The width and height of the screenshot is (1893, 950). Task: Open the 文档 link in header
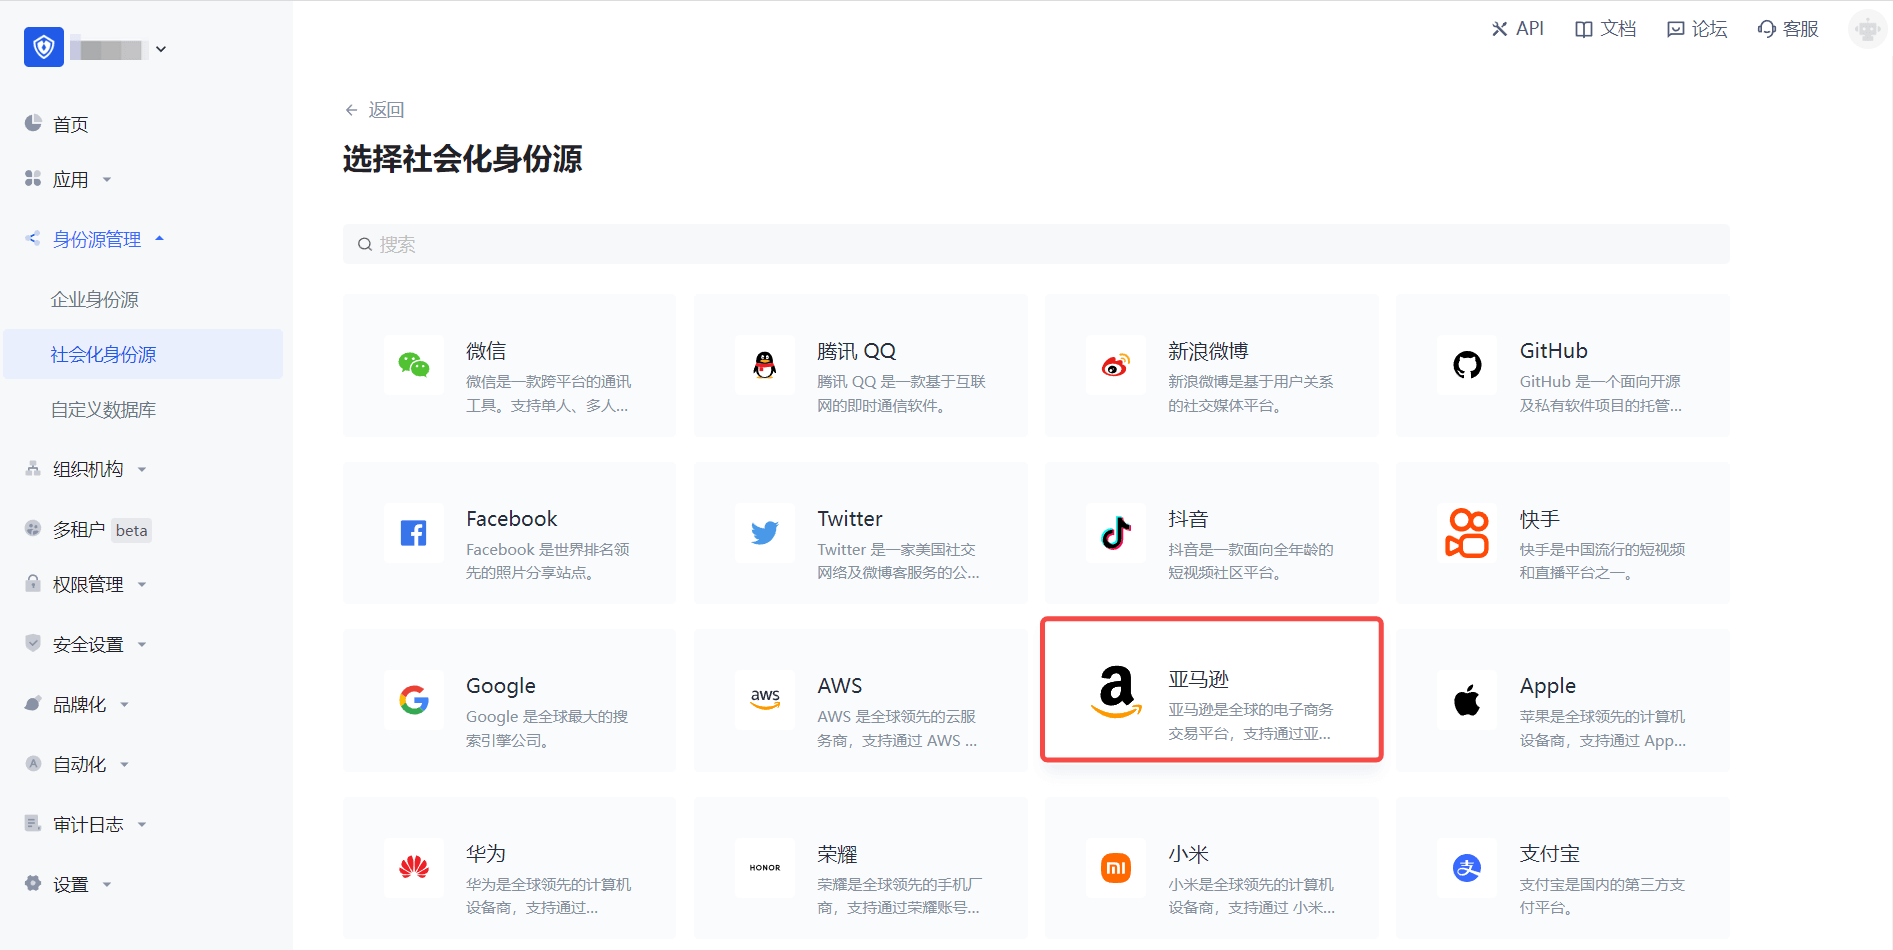pos(1606,29)
